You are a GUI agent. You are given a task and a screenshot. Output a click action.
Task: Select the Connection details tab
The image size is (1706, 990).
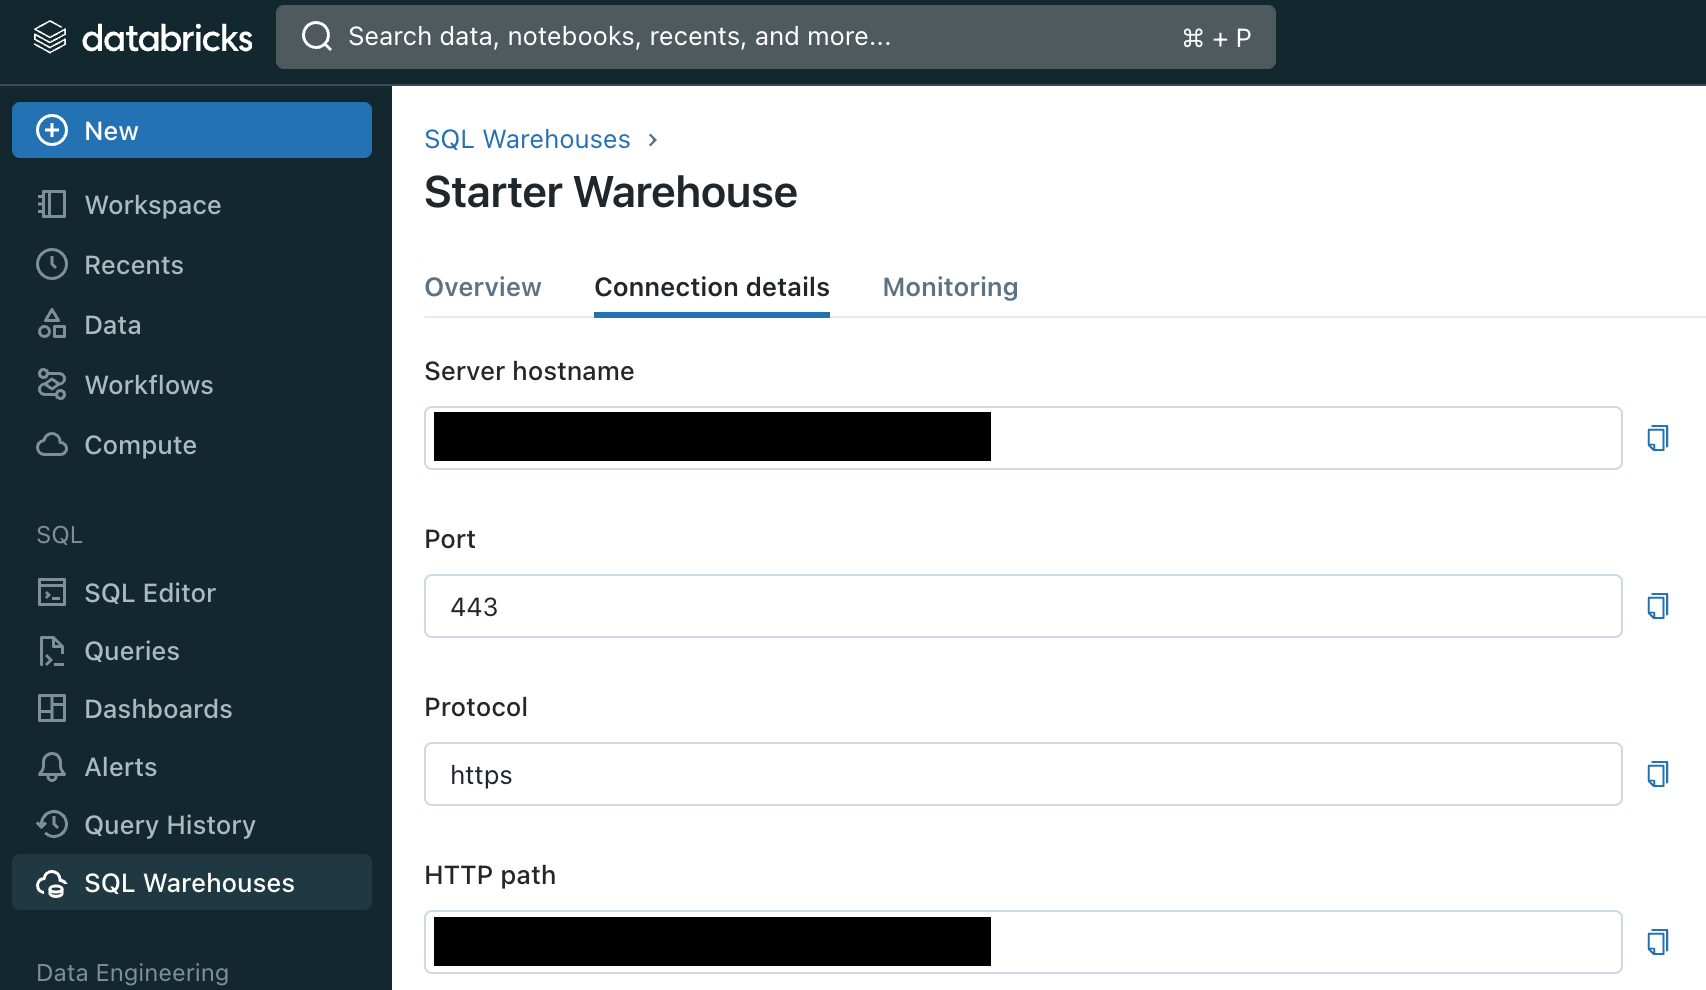point(712,287)
